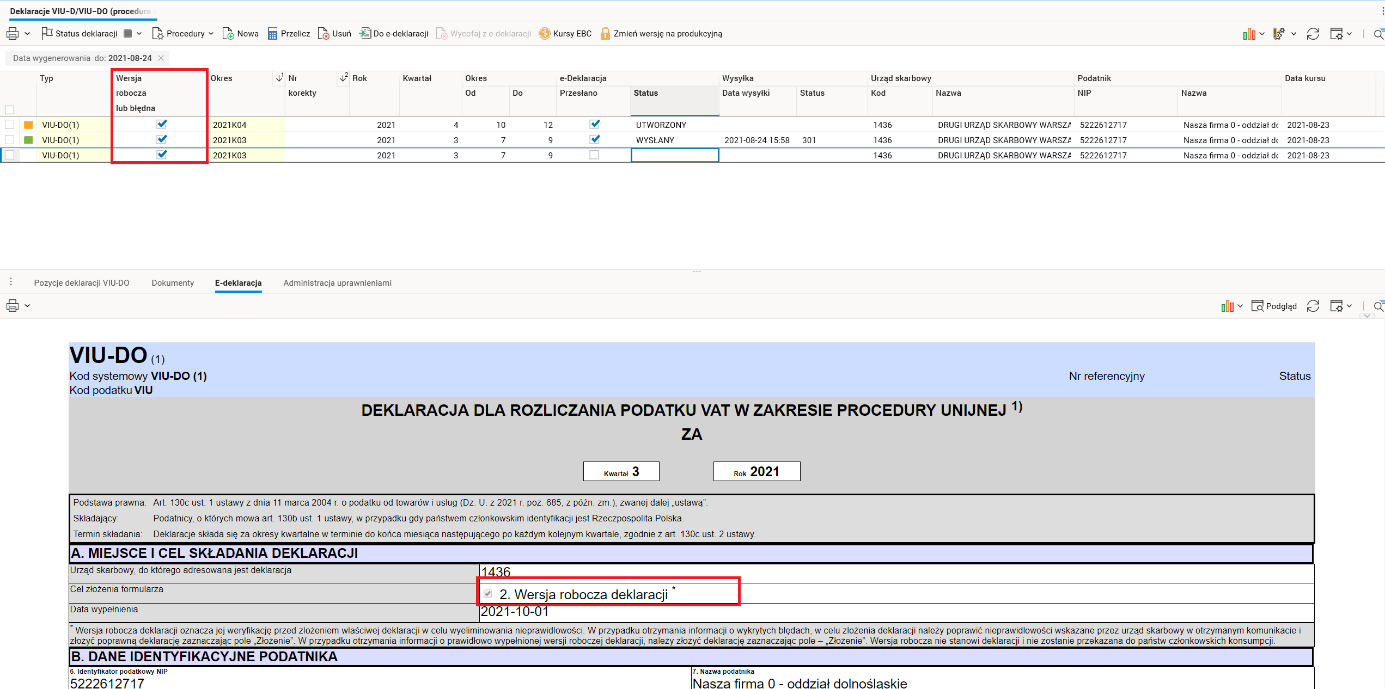The width and height of the screenshot is (1385, 689).
Task: Expand the top printer dropdown arrow
Action: pyautogui.click(x=27, y=33)
